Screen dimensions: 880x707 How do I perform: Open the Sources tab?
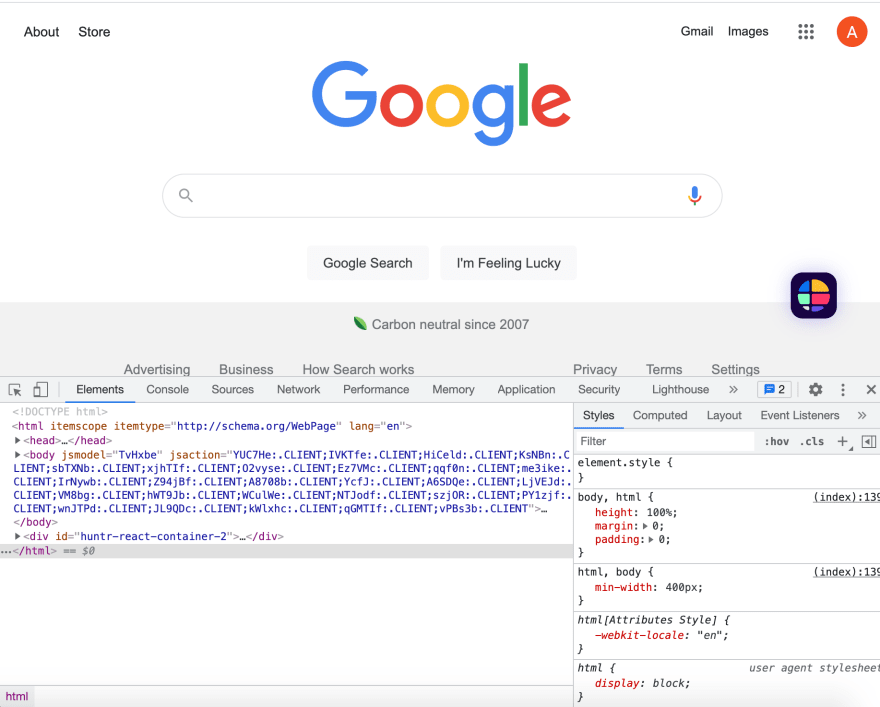pyautogui.click(x=232, y=389)
